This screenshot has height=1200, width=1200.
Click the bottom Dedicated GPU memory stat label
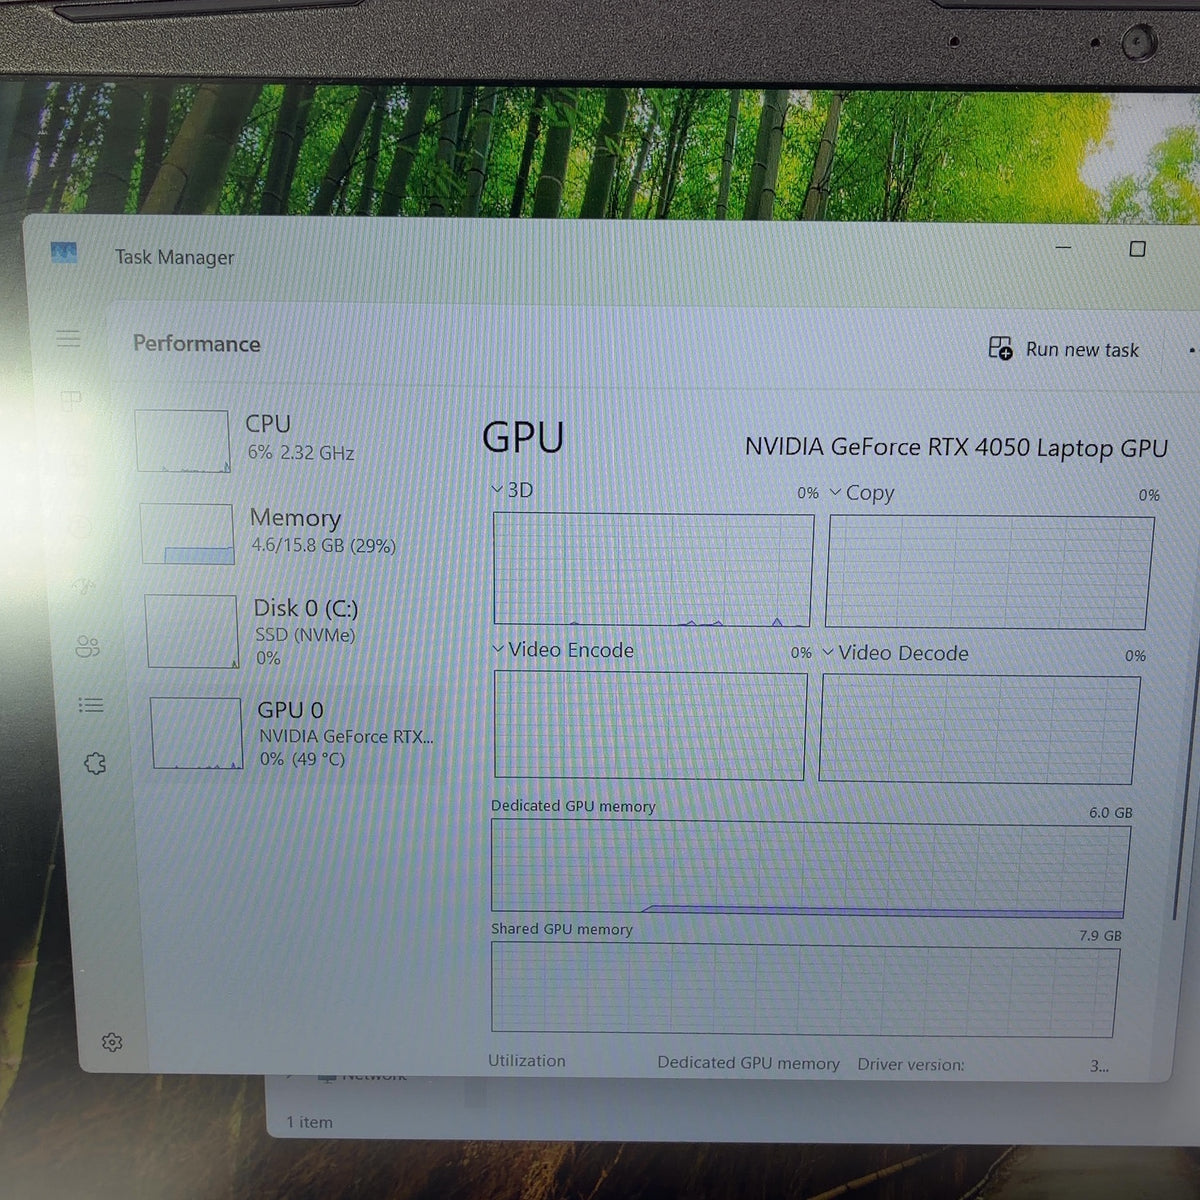tap(748, 1062)
